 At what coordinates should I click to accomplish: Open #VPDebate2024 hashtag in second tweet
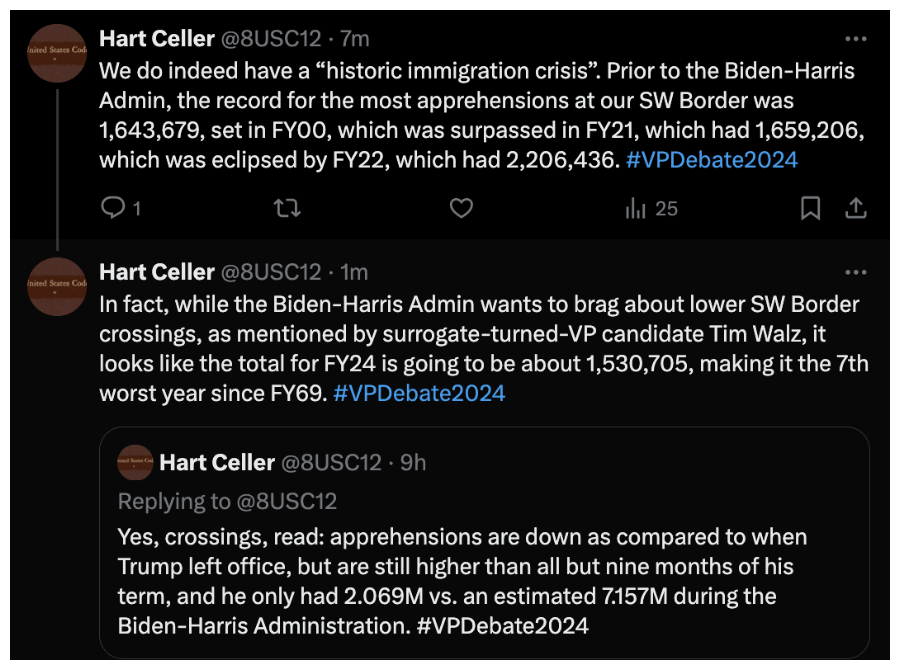coord(419,393)
